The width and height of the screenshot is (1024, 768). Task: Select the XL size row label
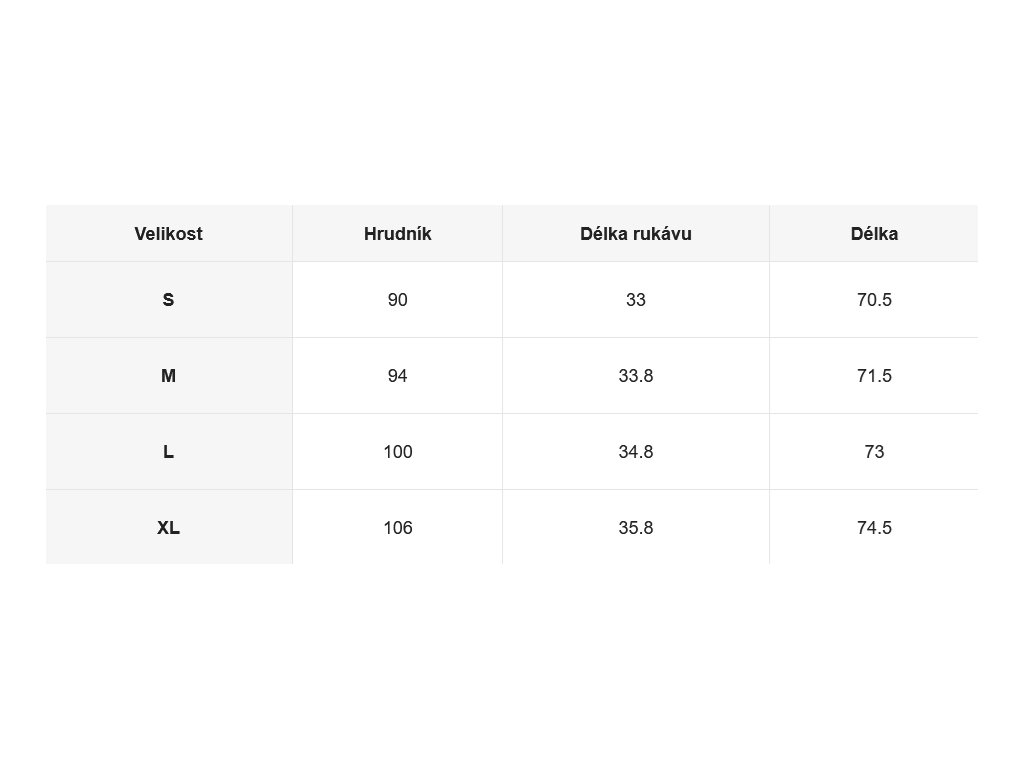[x=168, y=528]
